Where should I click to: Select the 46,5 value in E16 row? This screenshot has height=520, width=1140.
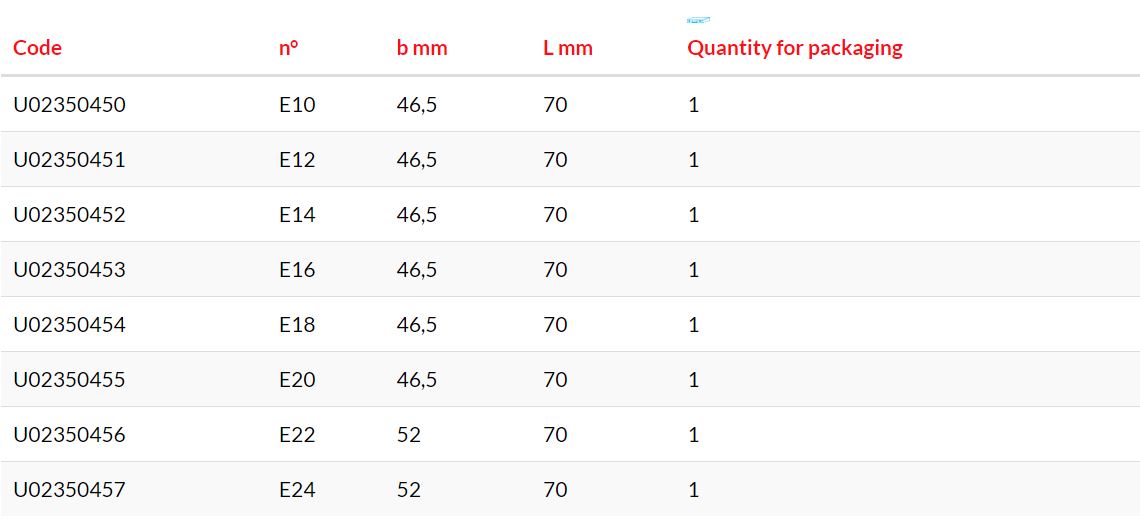click(x=417, y=270)
